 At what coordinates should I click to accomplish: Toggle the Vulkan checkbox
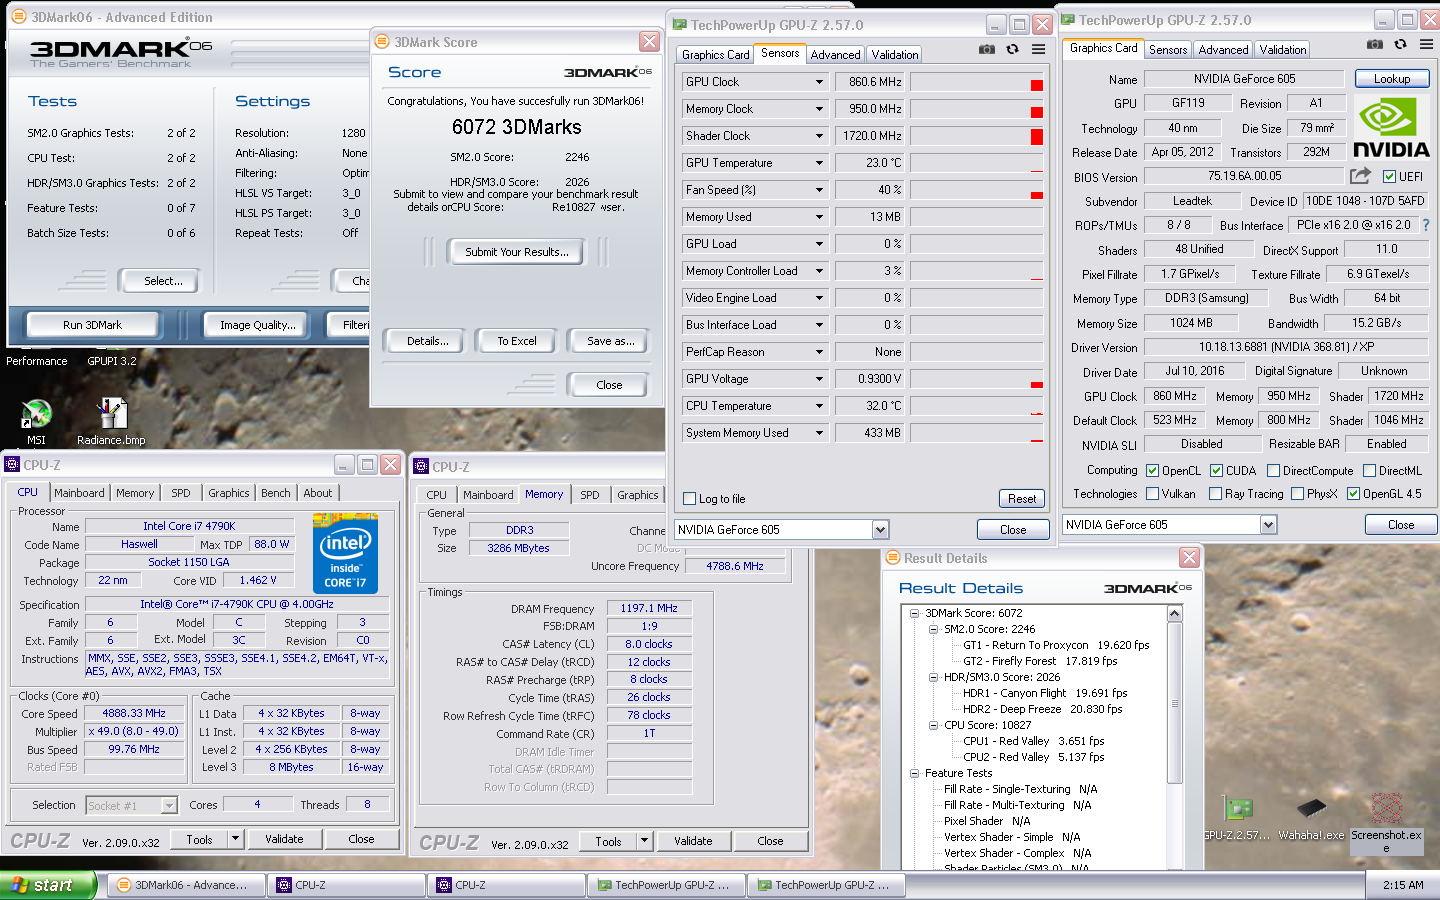pos(1153,493)
